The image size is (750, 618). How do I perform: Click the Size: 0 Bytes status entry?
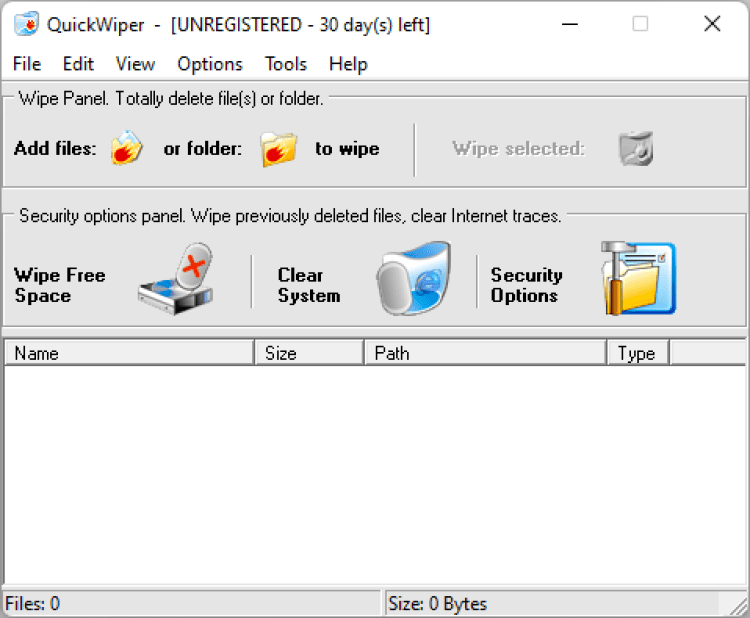pos(552,603)
